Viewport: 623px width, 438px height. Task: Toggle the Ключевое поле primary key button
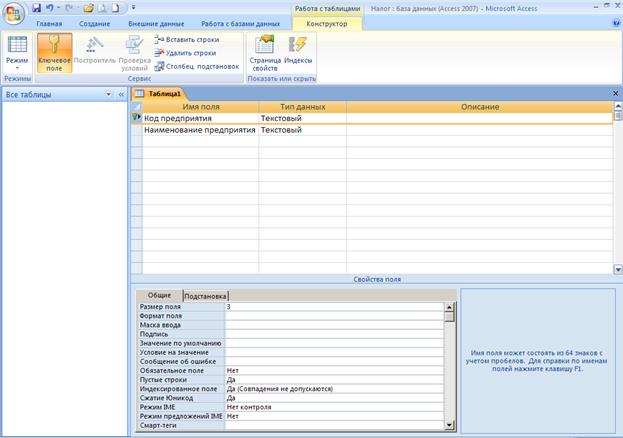[x=54, y=53]
